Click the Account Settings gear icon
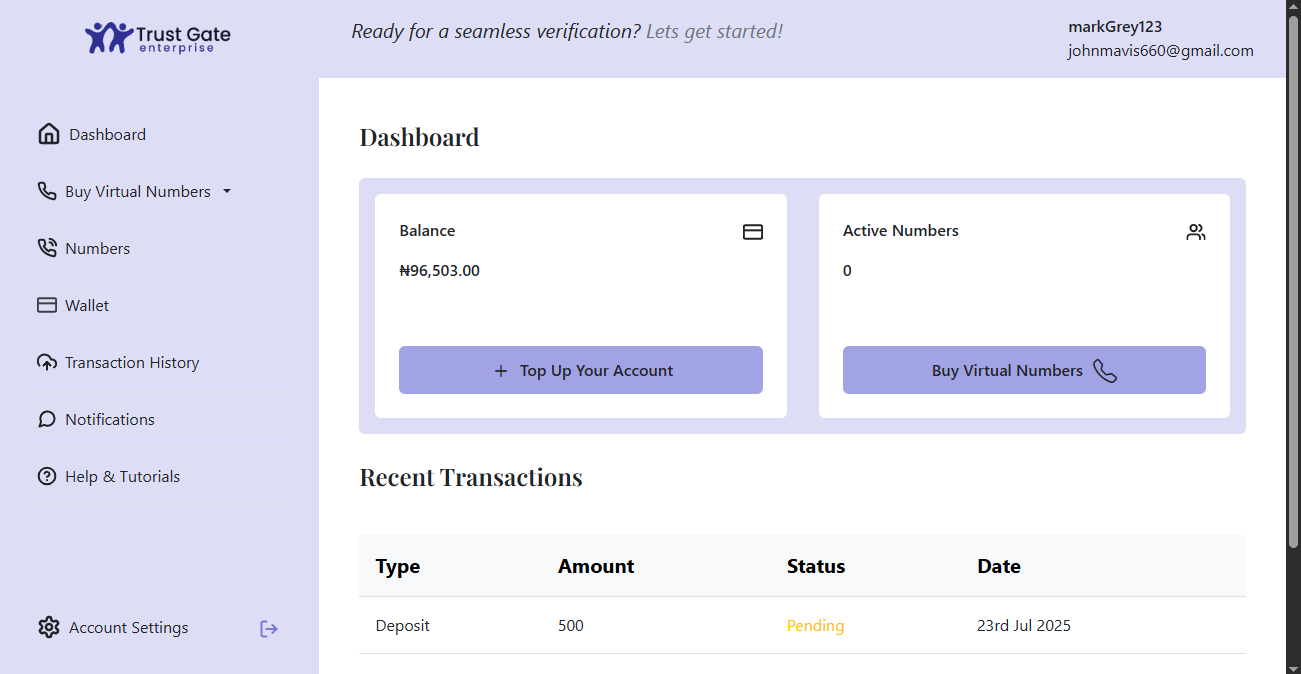The height and width of the screenshot is (674, 1301). [x=48, y=627]
